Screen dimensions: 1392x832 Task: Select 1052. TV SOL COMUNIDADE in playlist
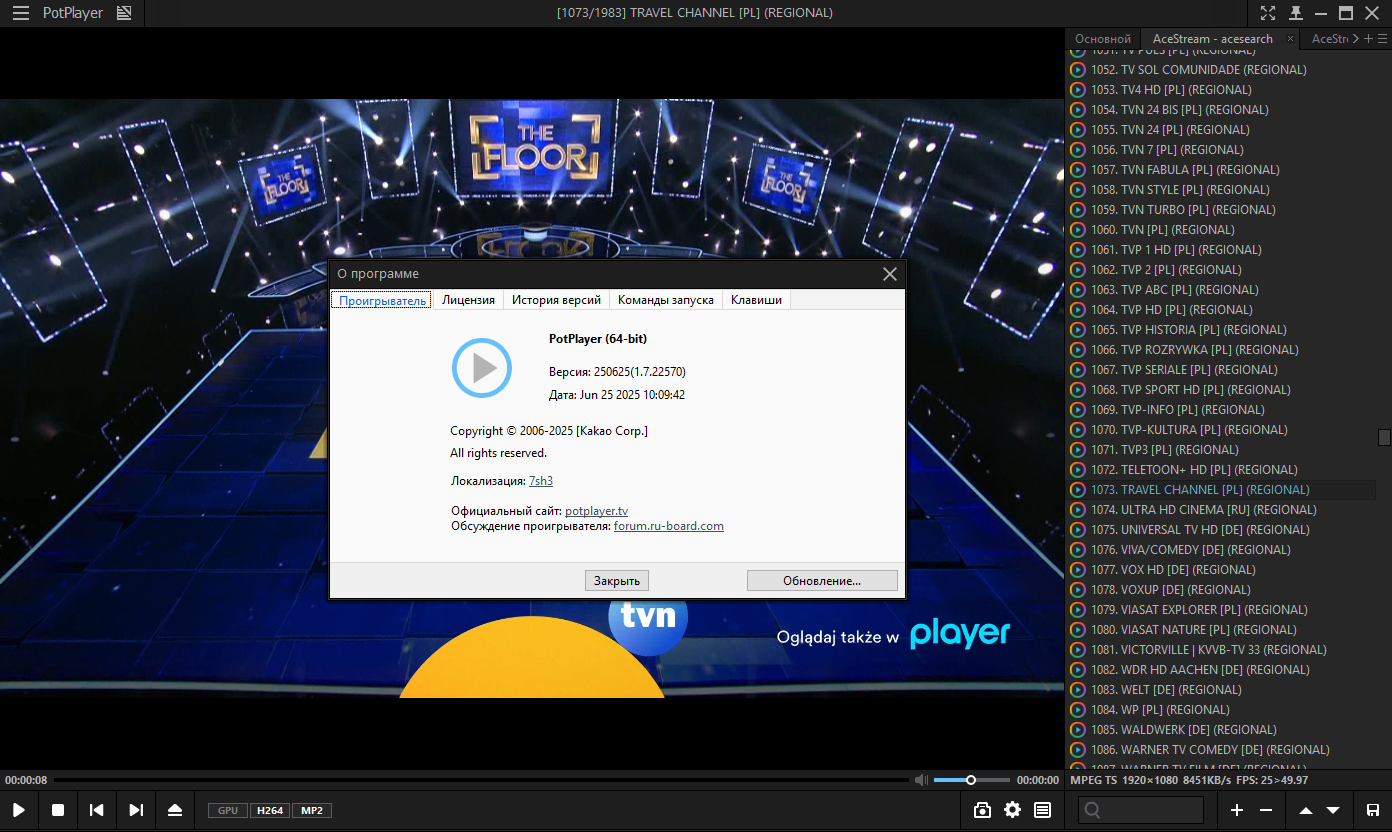[1221, 70]
